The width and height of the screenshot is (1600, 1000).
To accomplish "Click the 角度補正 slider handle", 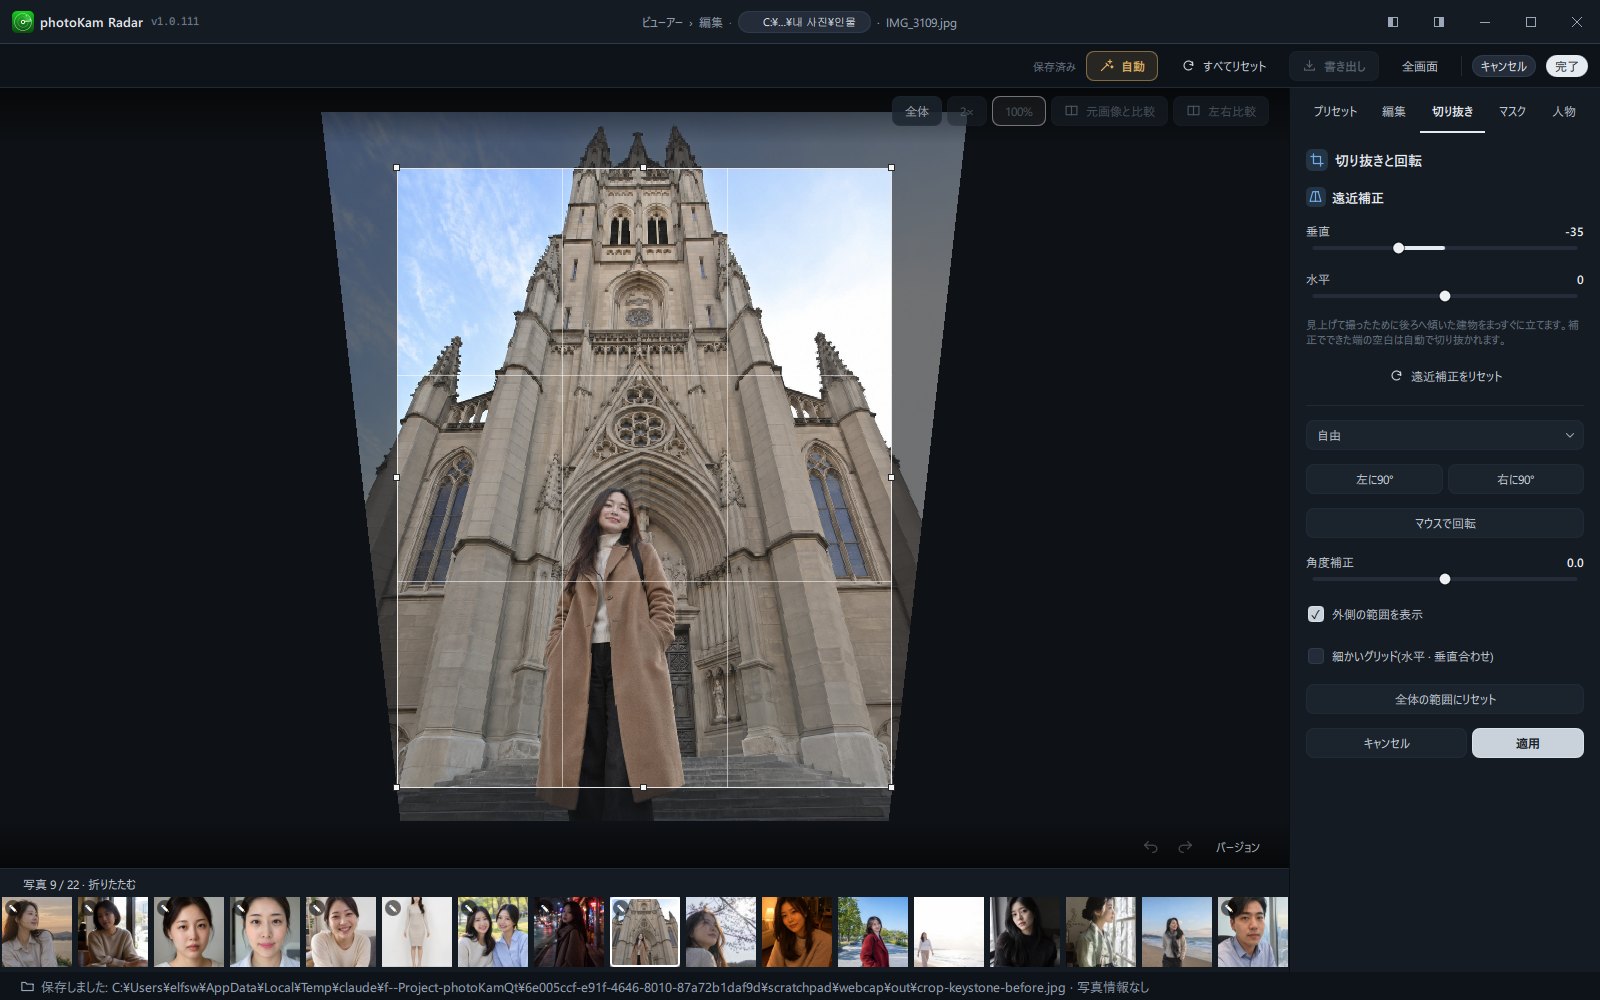I will point(1444,579).
